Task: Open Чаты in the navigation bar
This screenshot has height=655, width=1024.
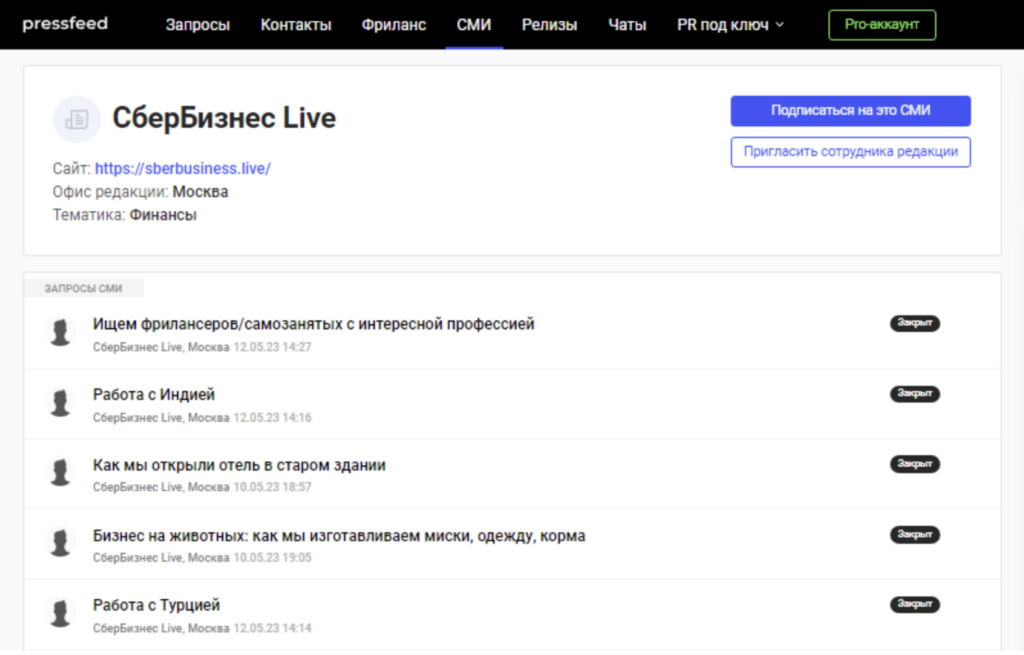Action: [627, 25]
